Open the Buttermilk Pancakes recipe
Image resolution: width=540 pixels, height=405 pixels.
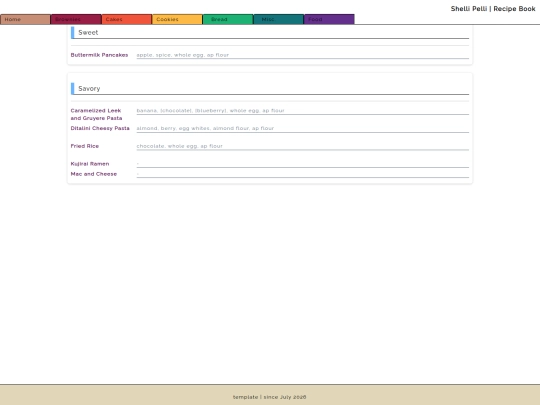pyautogui.click(x=99, y=55)
